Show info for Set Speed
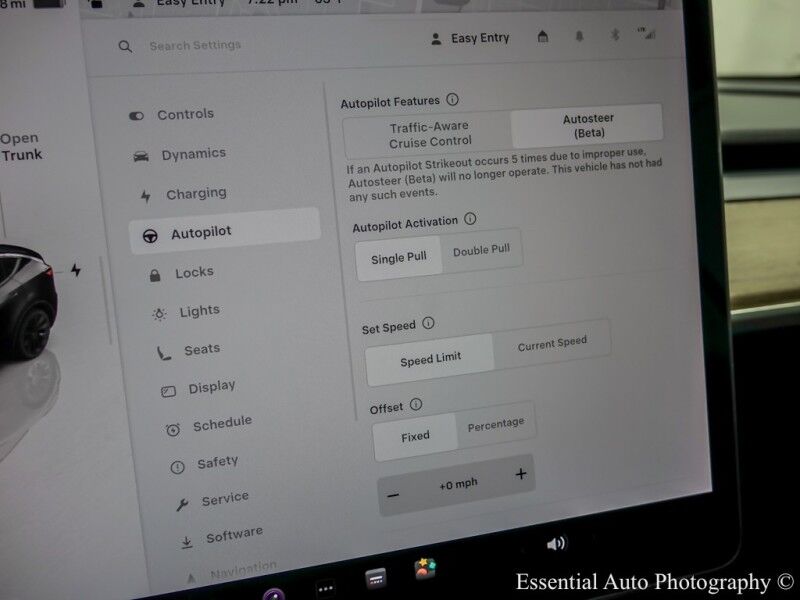Screen dimensions: 800x600 point(429,323)
